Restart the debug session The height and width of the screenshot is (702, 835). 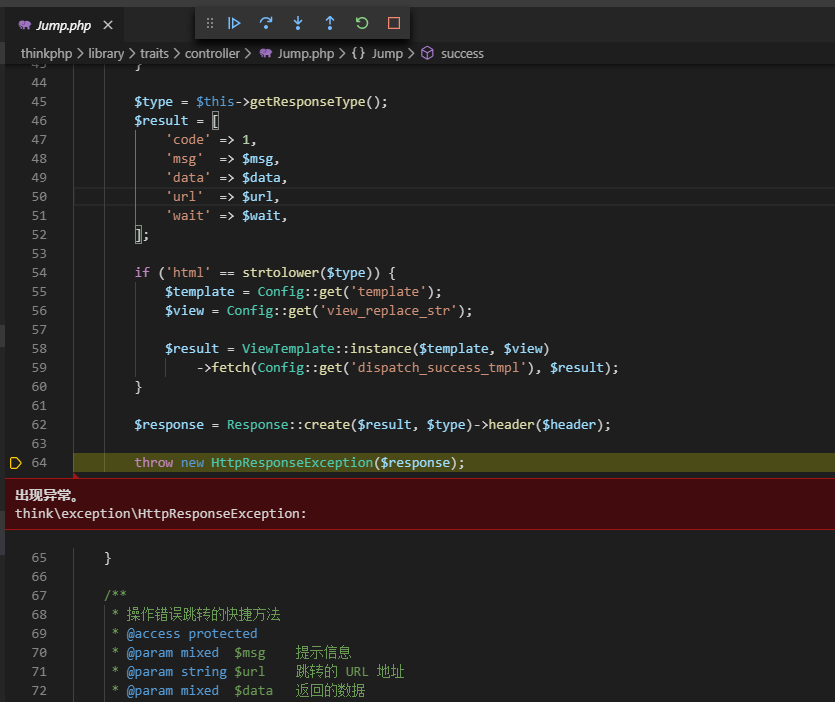[x=362, y=22]
